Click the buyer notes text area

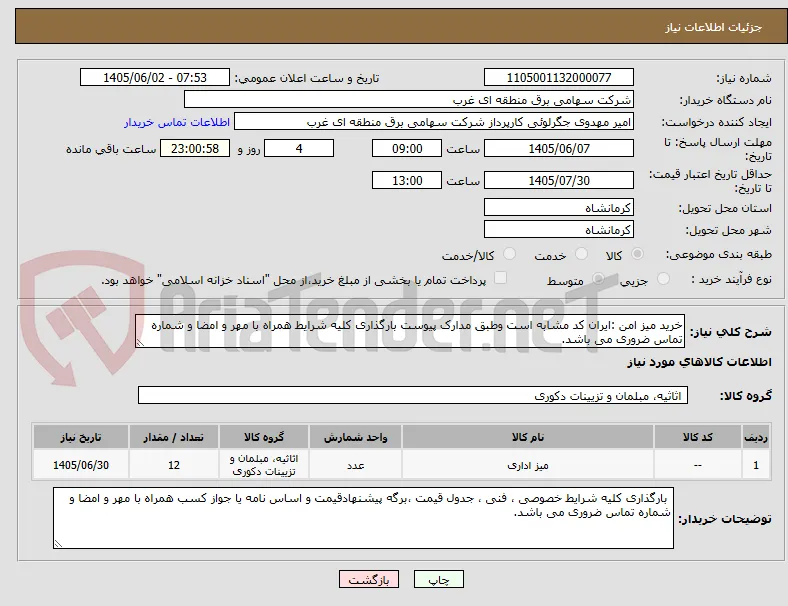pyautogui.click(x=363, y=518)
